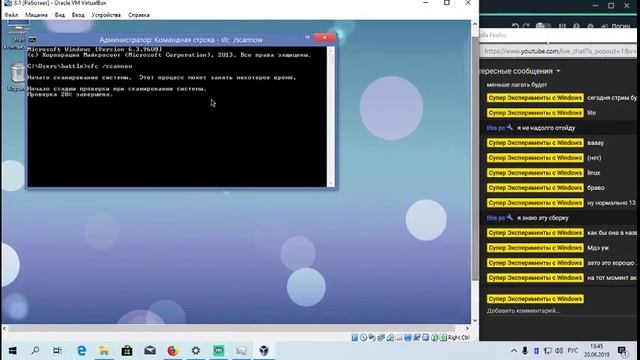Open the Recycle Bin on the VM desktop
Viewport: 640px width, 360px height.
pyautogui.click(x=17, y=76)
